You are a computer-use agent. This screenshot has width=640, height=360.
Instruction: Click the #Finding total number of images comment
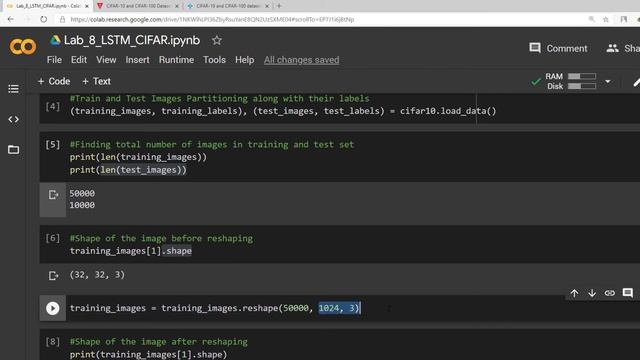[x=212, y=144]
